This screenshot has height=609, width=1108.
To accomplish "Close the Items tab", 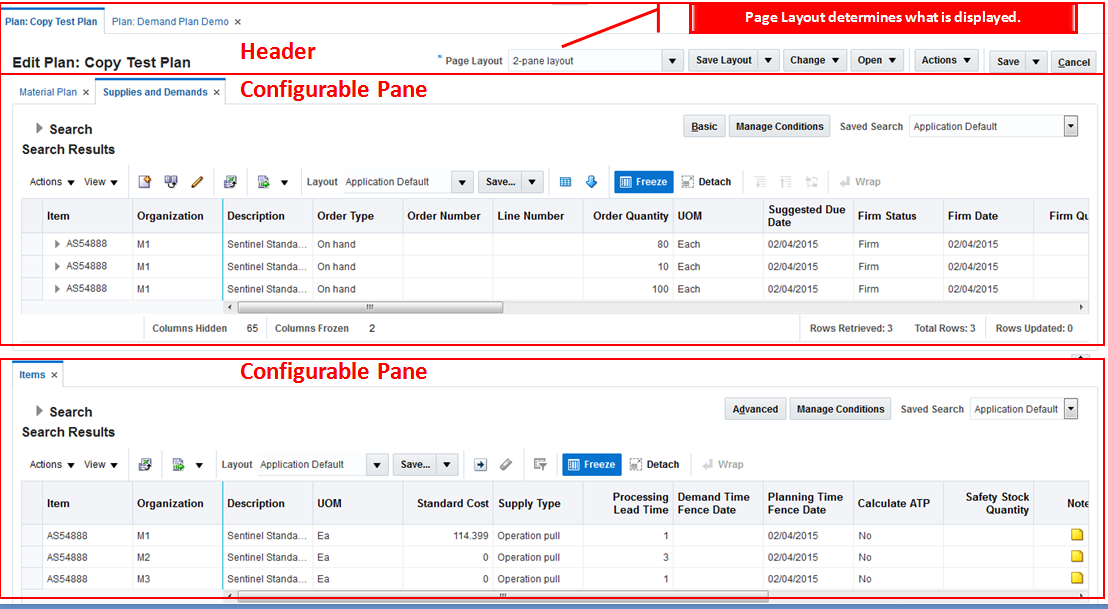I will click(54, 375).
